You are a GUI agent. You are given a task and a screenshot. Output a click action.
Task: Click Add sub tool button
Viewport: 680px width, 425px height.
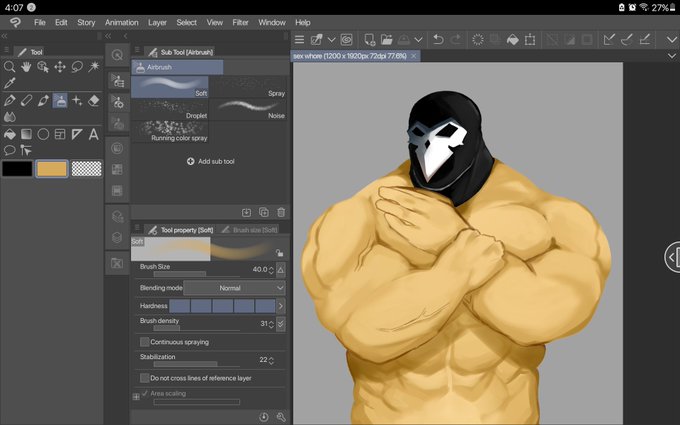point(211,161)
